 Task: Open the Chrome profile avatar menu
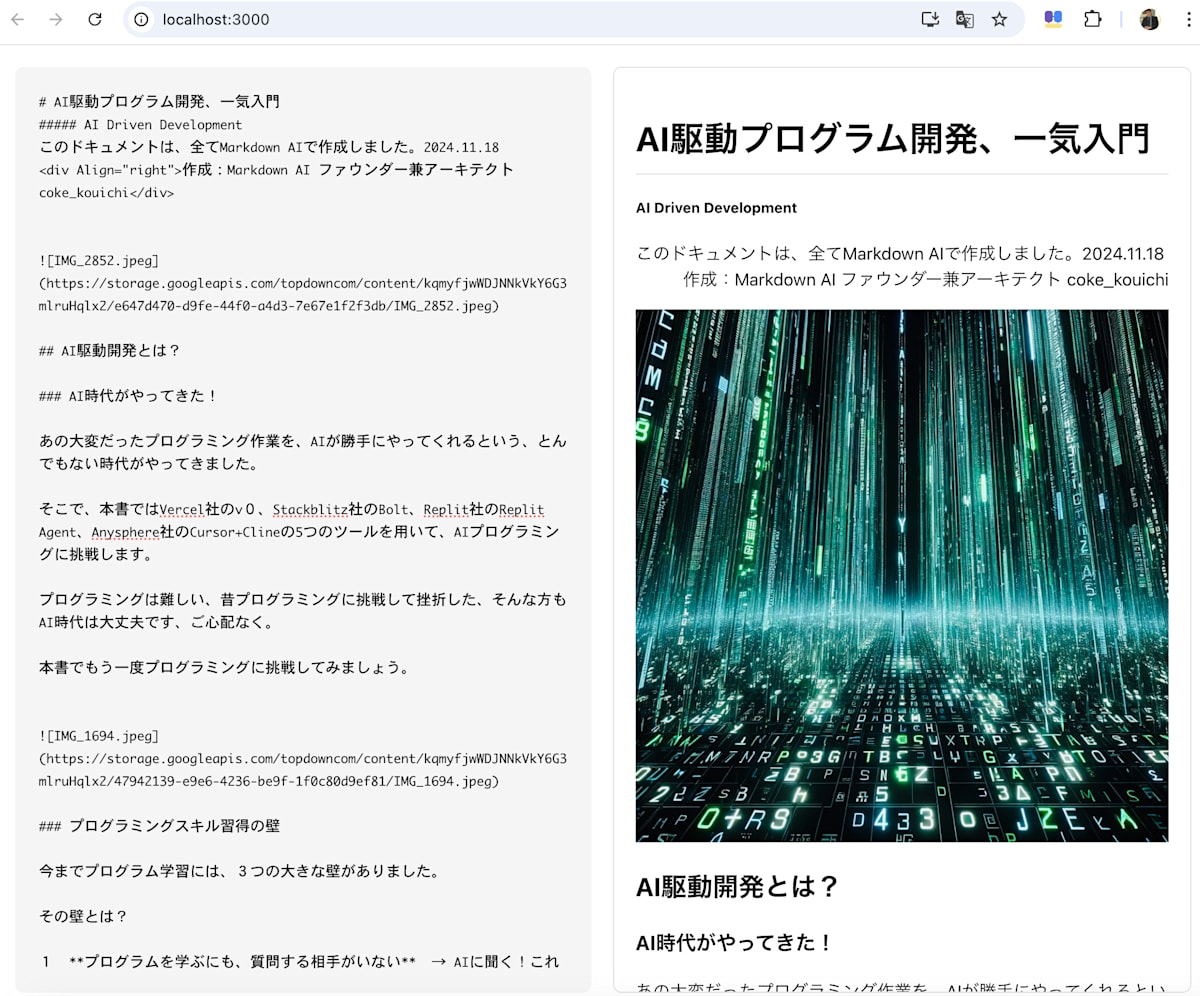[1149, 19]
